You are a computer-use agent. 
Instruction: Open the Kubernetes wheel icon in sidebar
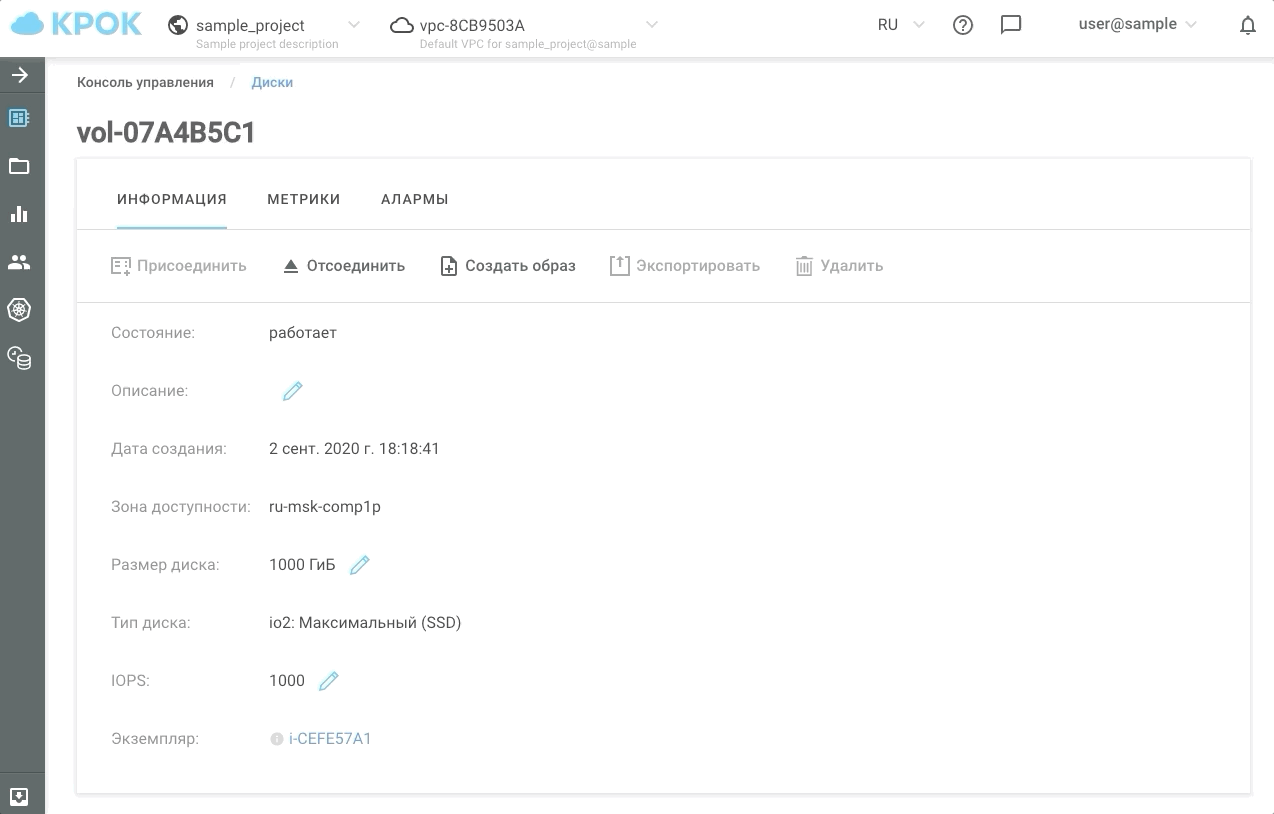click(x=19, y=310)
